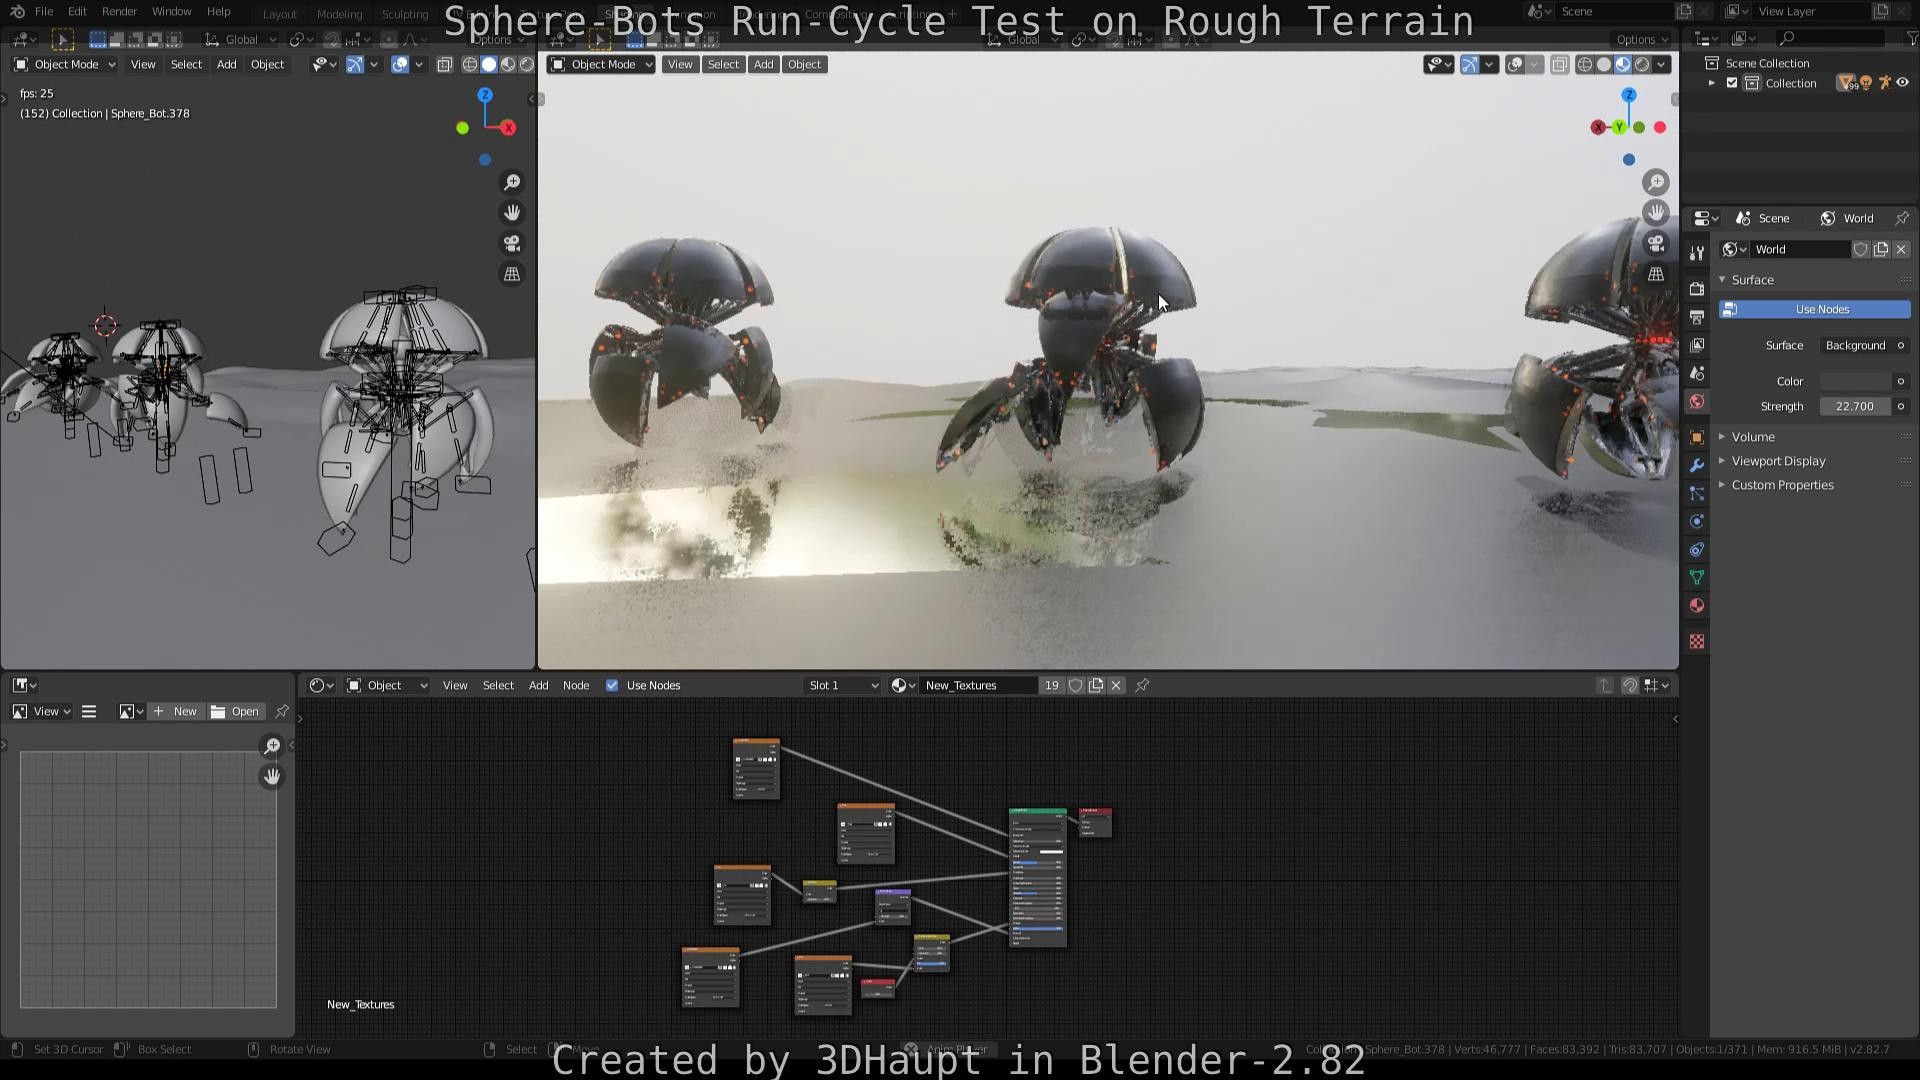The height and width of the screenshot is (1080, 1920).
Task: Click New to create an image in image editor
Action: pos(176,711)
